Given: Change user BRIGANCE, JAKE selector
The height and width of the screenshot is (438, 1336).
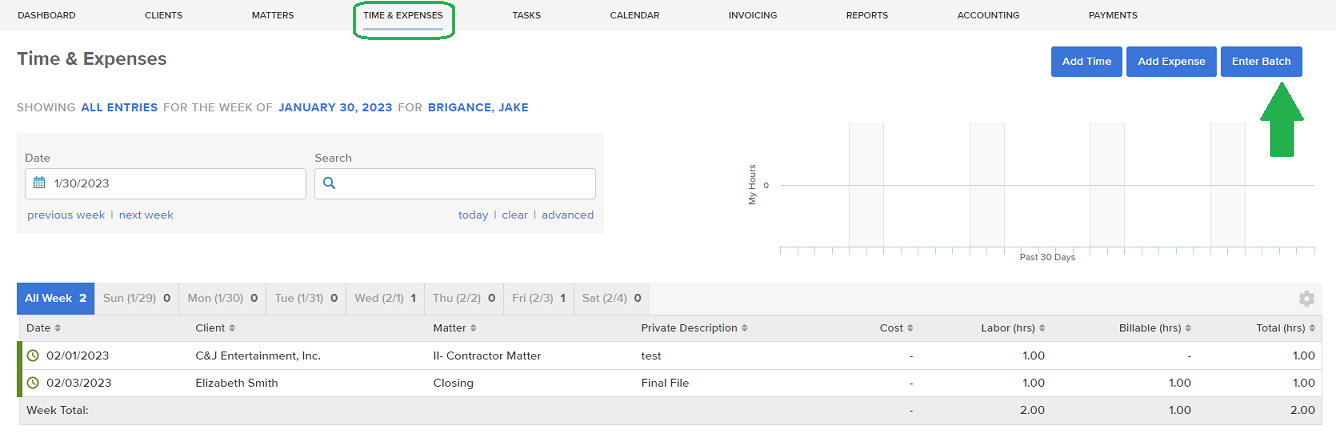Looking at the screenshot, I should tap(478, 107).
